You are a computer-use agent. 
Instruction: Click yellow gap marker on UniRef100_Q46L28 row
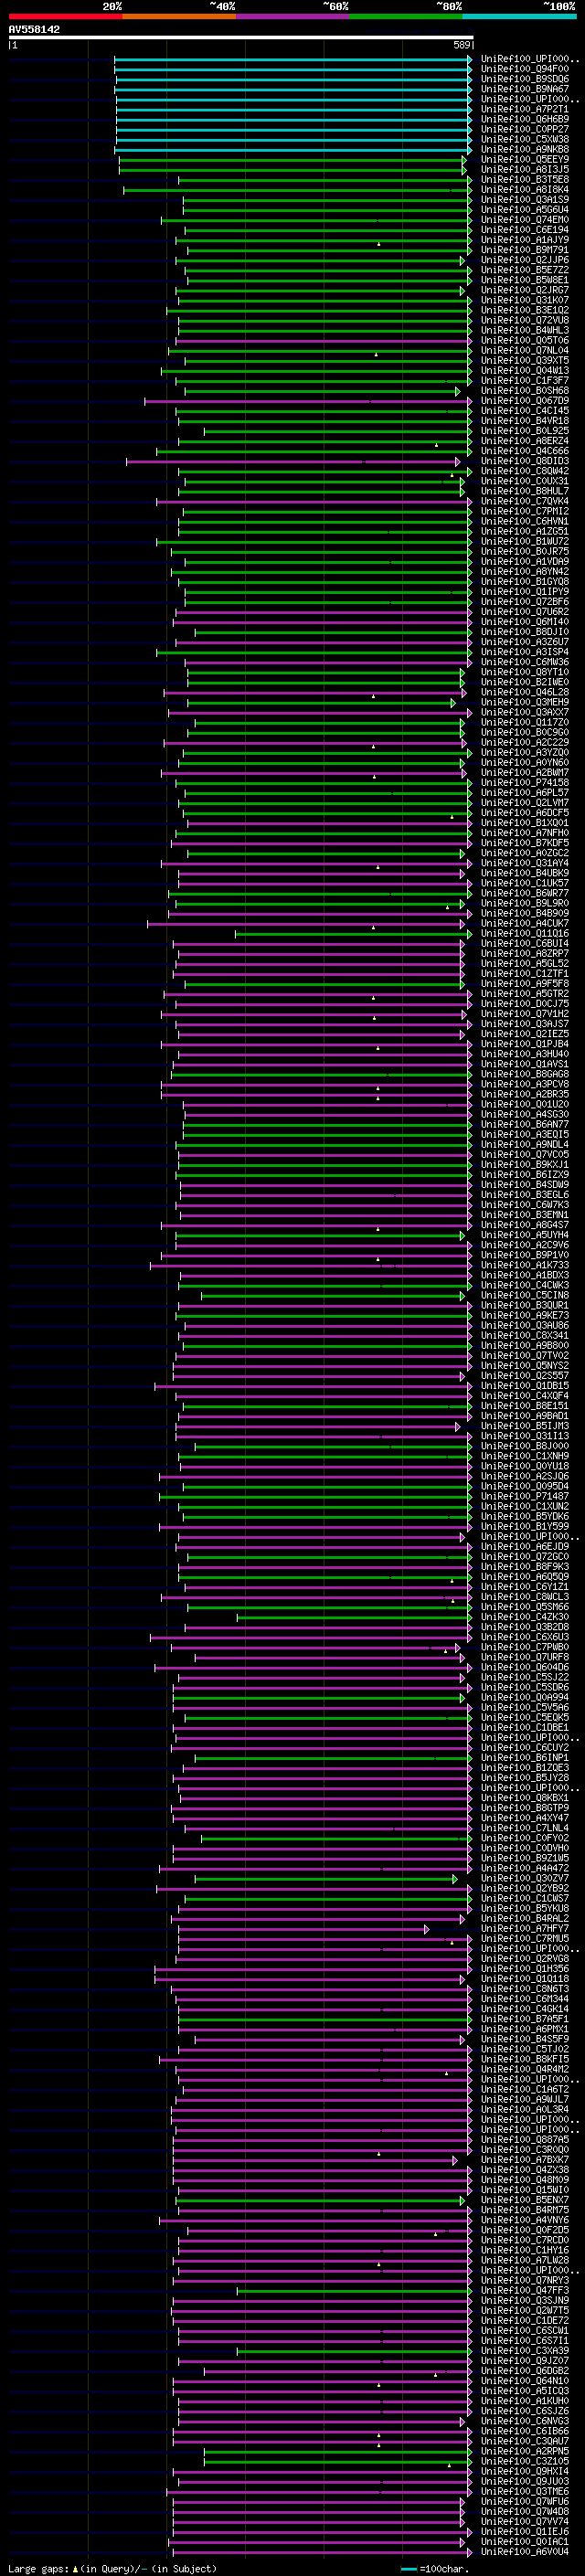pyautogui.click(x=373, y=695)
